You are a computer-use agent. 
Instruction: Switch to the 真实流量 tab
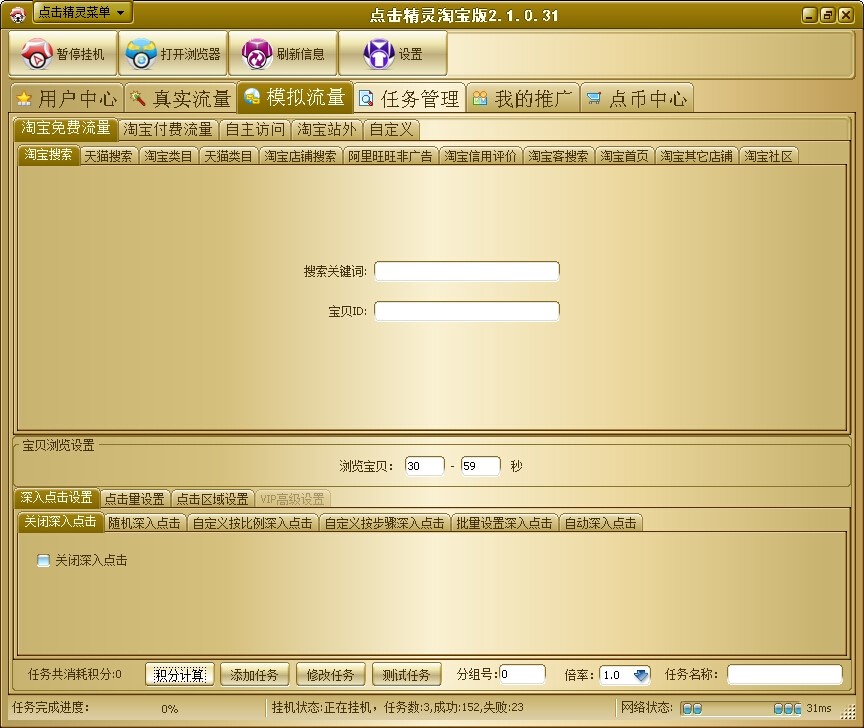click(x=181, y=99)
